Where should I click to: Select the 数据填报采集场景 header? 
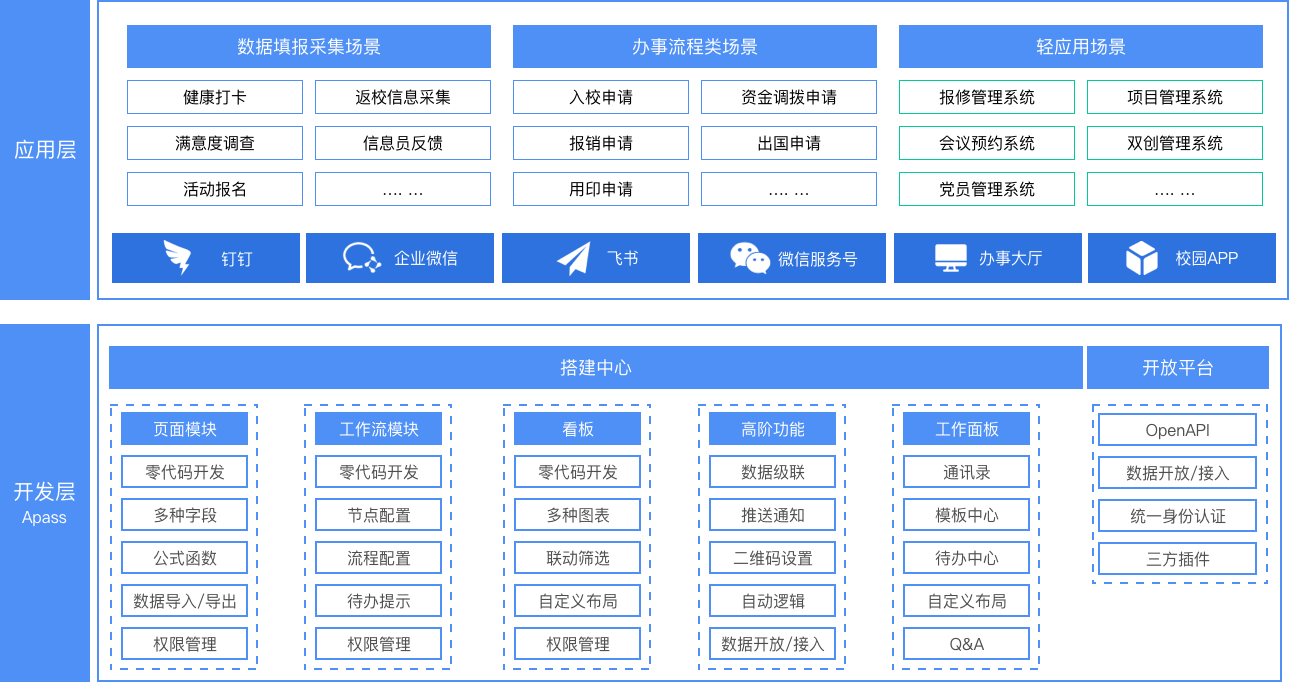[308, 47]
